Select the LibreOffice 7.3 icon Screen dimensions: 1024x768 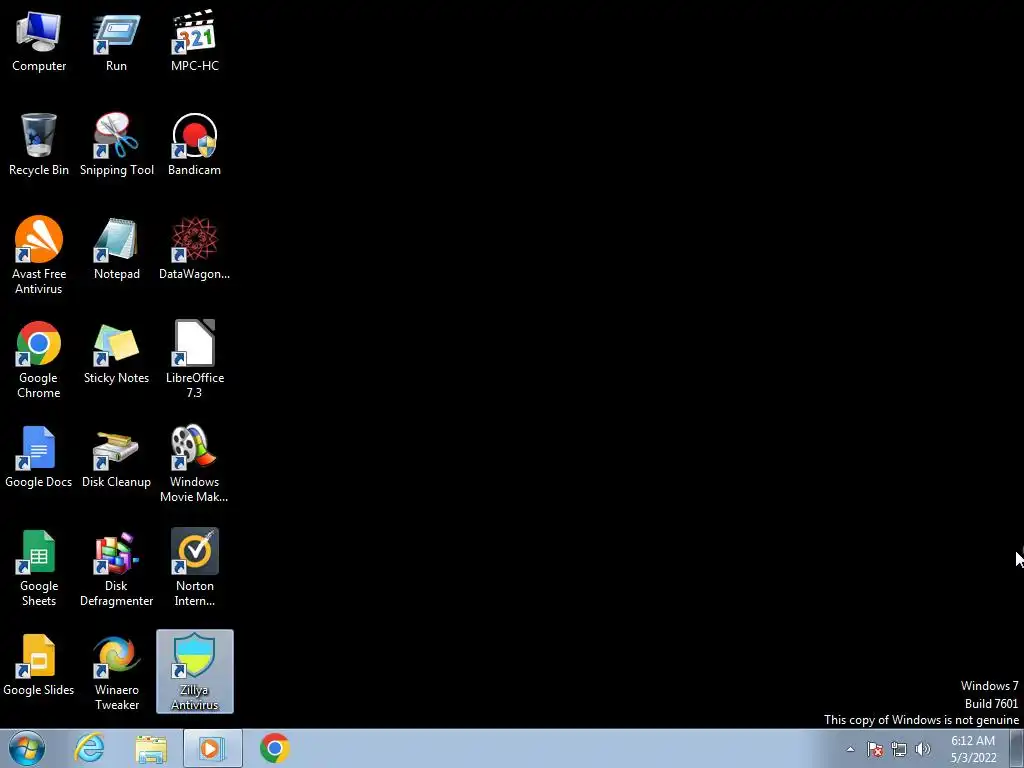point(195,359)
